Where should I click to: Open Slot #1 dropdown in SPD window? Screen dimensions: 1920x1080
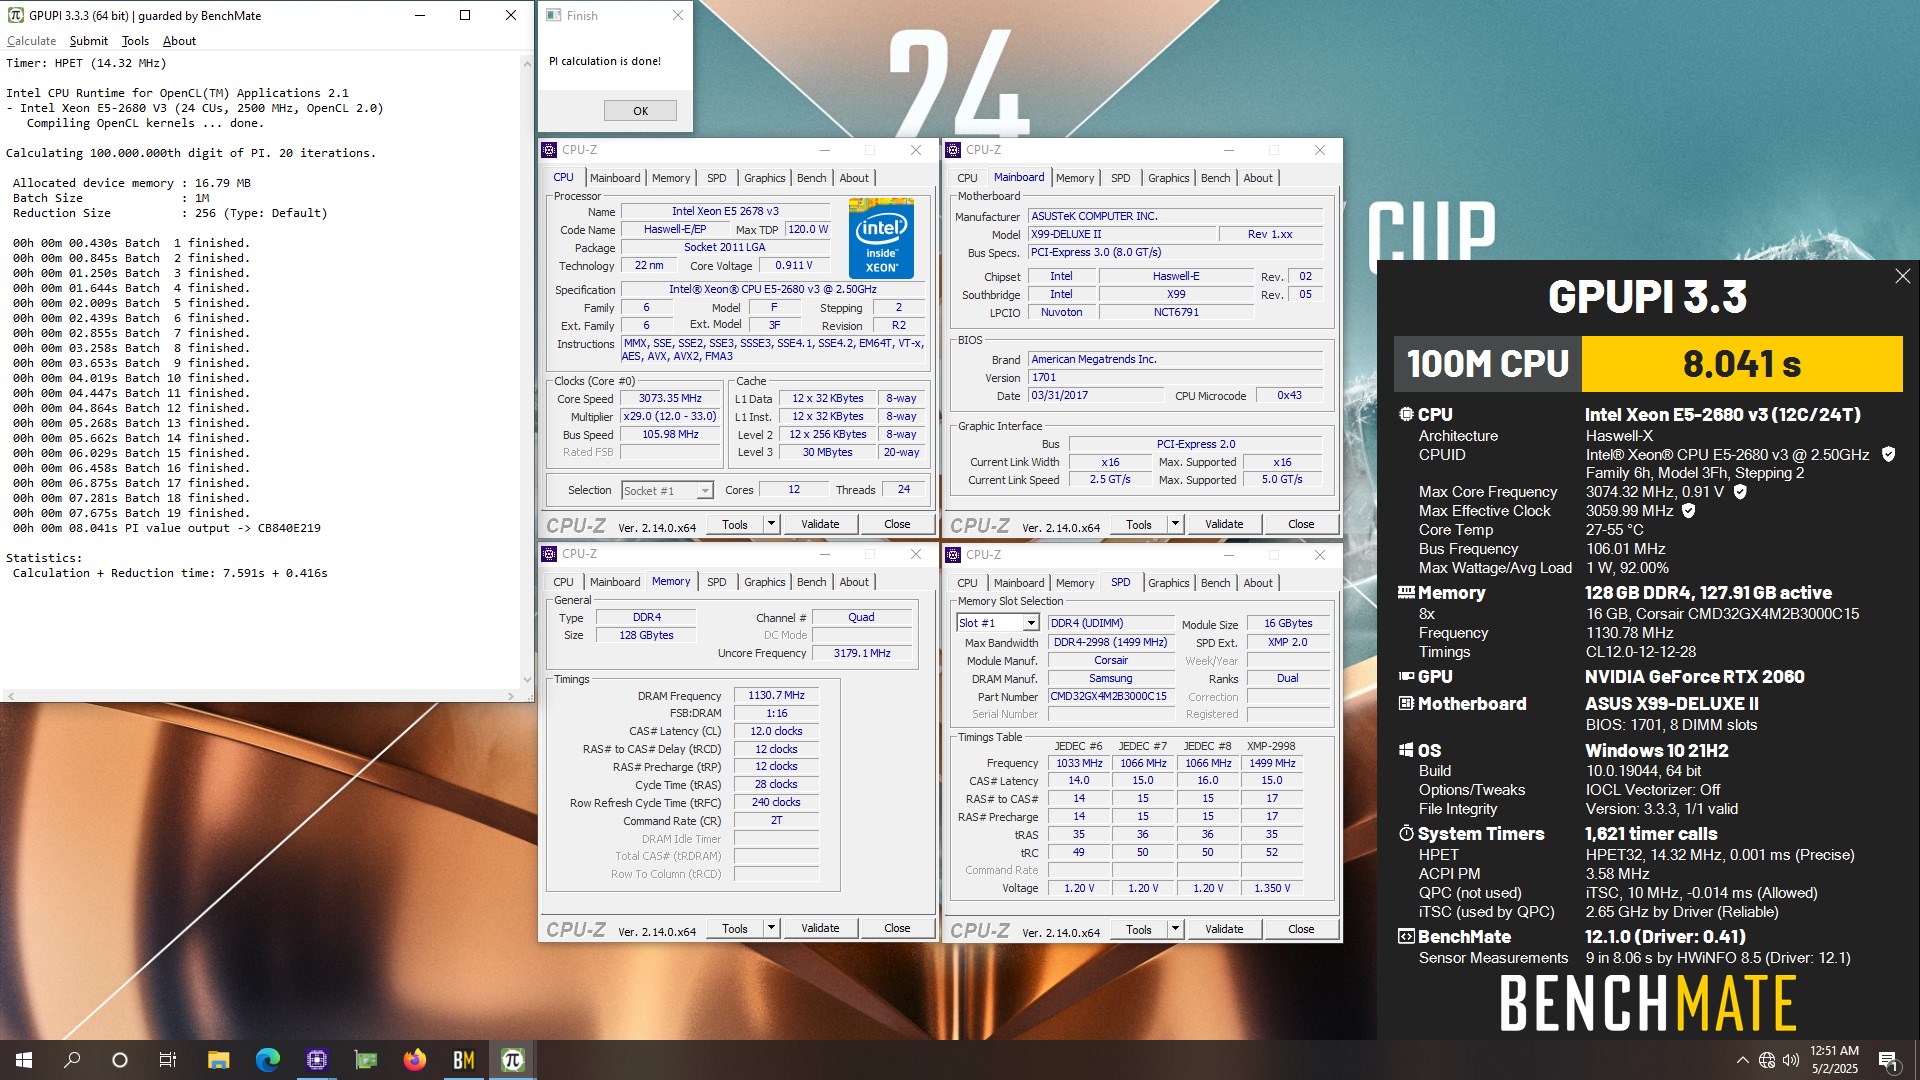[x=998, y=623]
